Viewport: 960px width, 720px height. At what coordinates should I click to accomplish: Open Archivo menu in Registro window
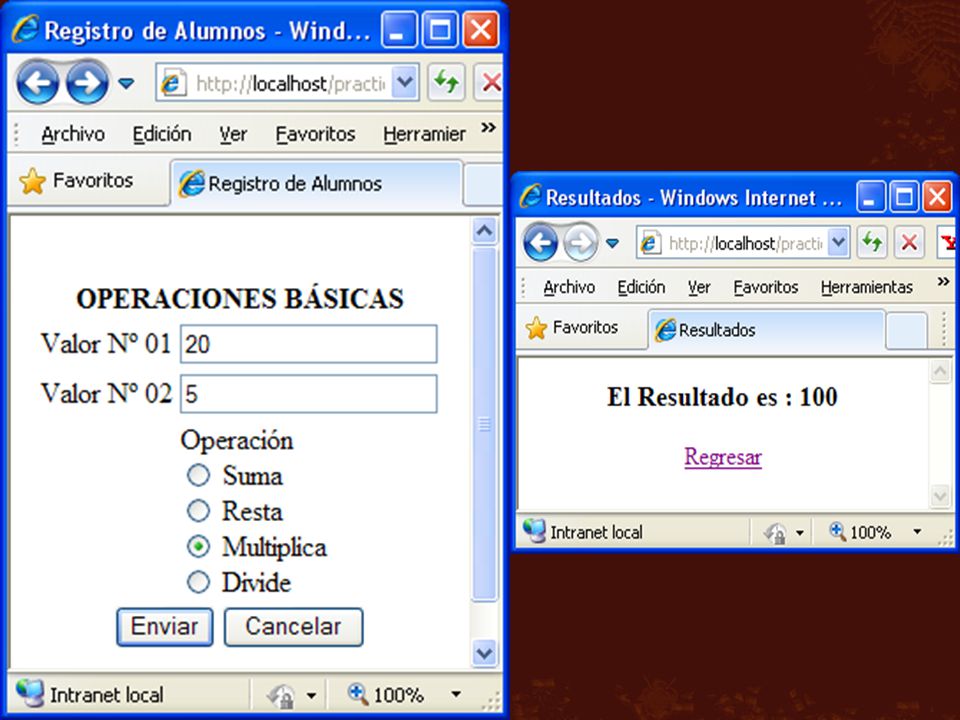[73, 134]
